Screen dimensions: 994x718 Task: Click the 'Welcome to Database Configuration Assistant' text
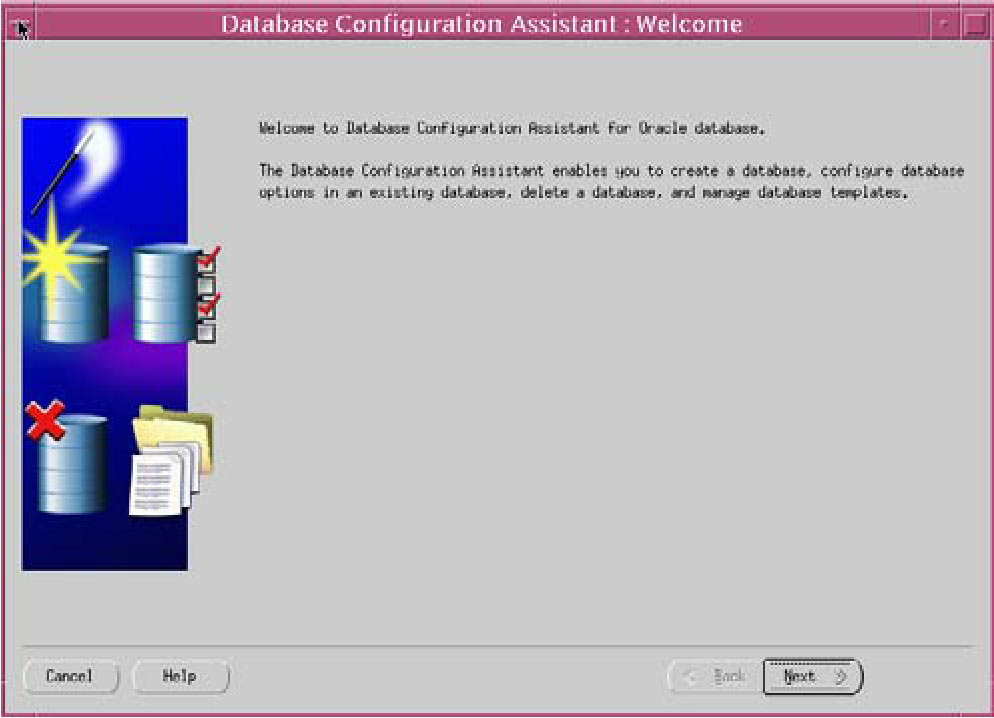[x=512, y=129]
